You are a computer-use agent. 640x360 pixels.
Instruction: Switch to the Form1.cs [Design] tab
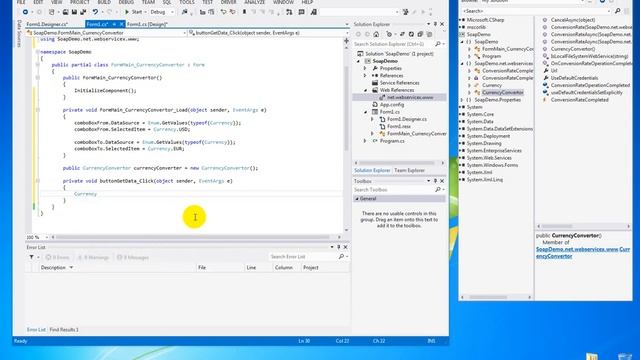[x=147, y=24]
